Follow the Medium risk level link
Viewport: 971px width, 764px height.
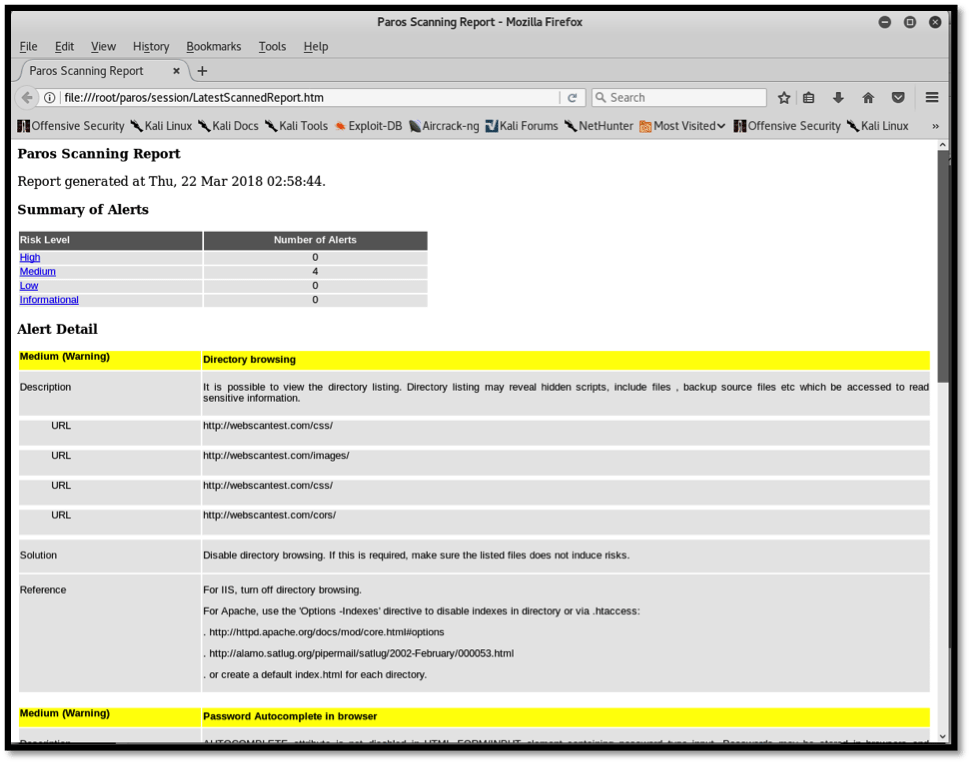pyautogui.click(x=38, y=272)
